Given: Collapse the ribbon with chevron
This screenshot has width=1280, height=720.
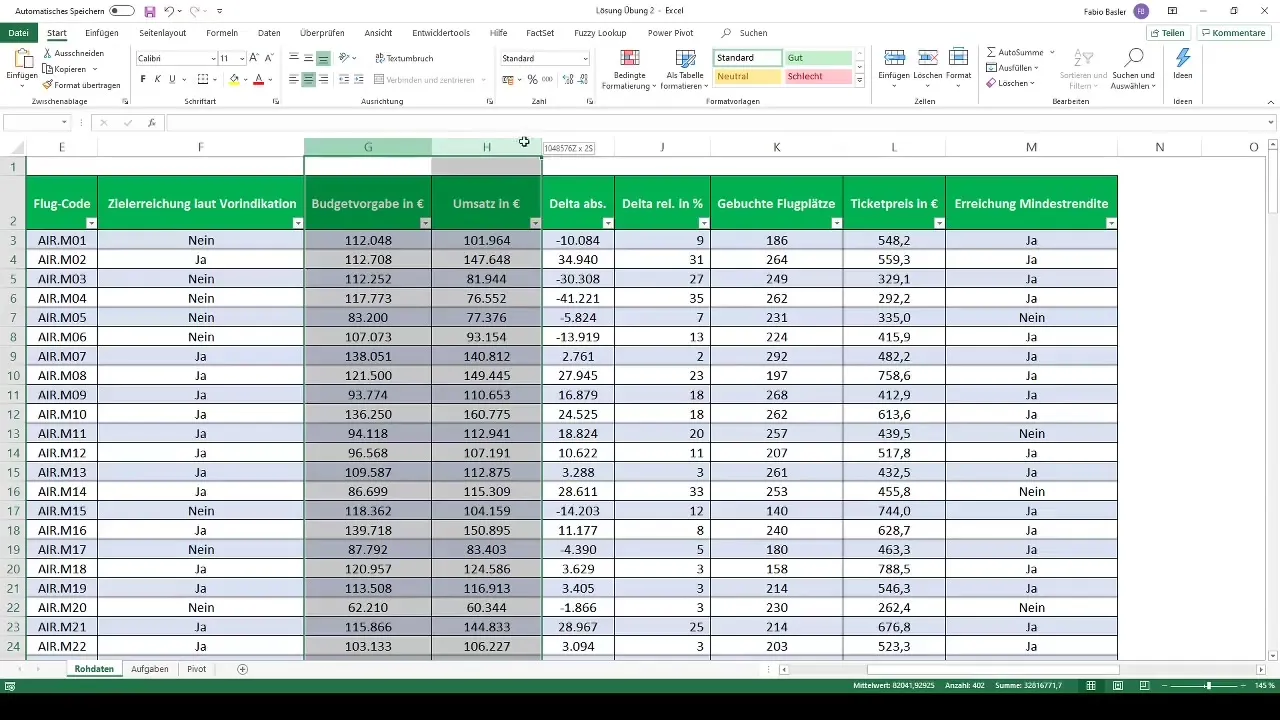Looking at the screenshot, I should pyautogui.click(x=1270, y=102).
